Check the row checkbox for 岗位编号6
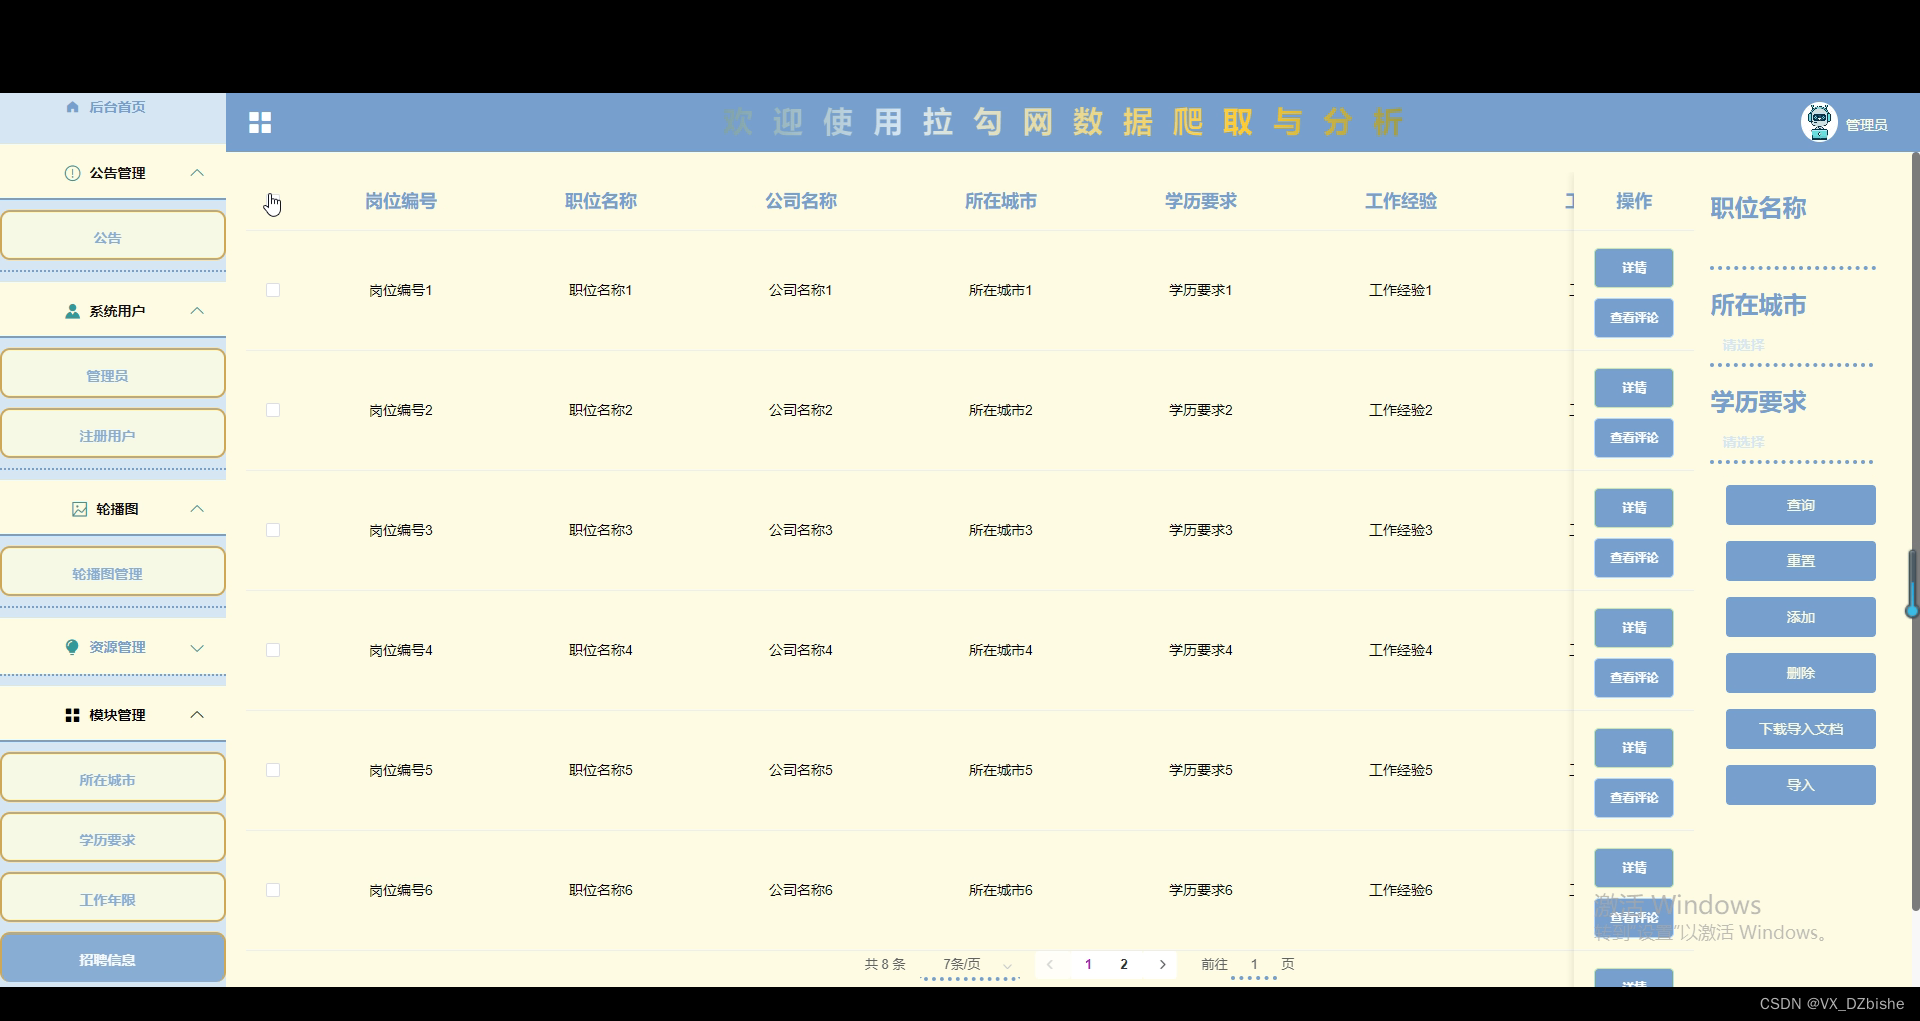The image size is (1920, 1021). coord(273,890)
